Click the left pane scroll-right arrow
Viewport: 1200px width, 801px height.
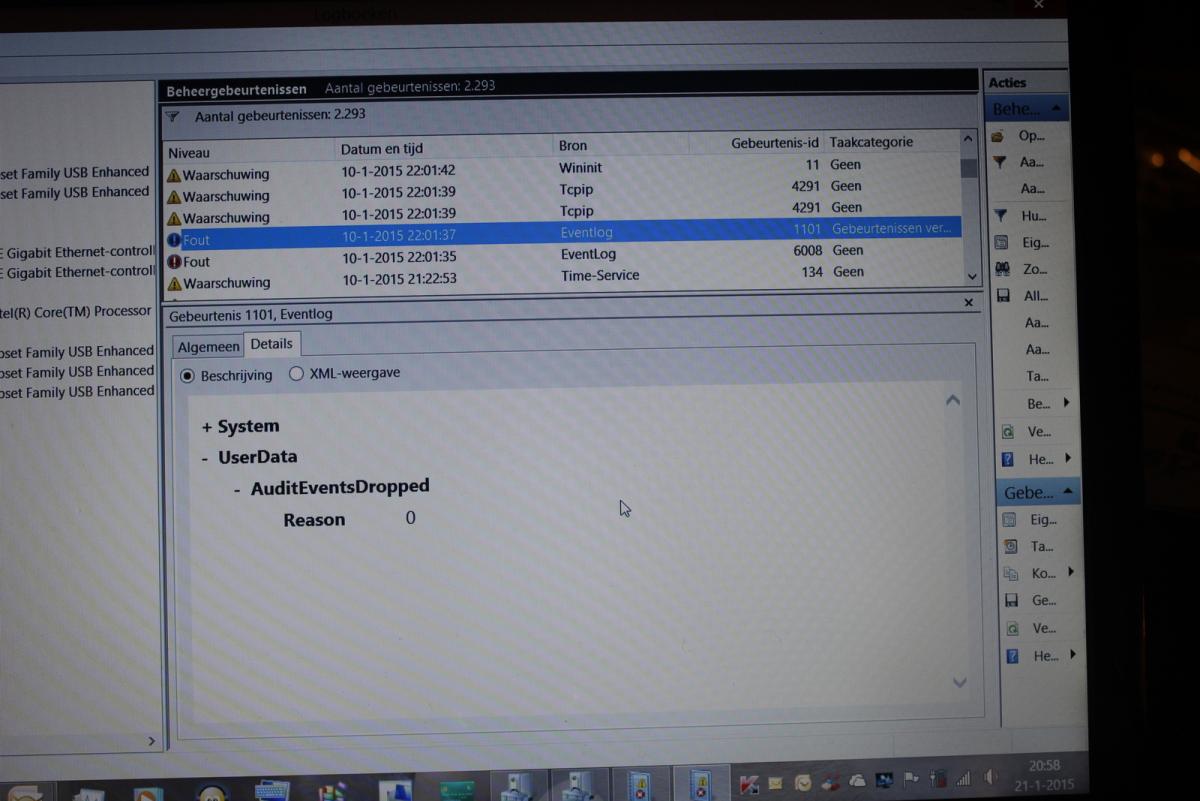click(151, 741)
